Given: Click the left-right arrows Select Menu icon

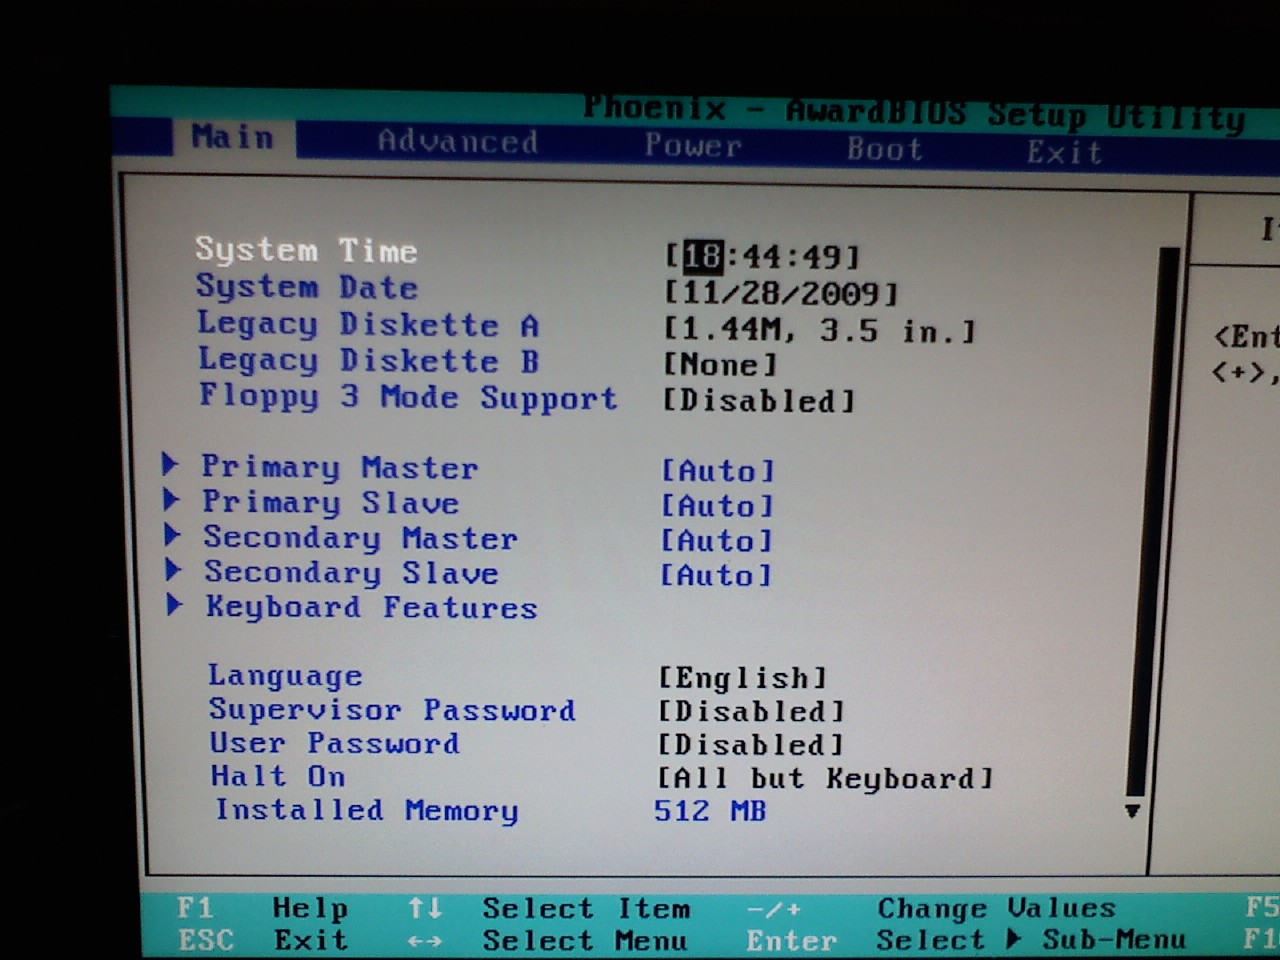Looking at the screenshot, I should [x=424, y=942].
